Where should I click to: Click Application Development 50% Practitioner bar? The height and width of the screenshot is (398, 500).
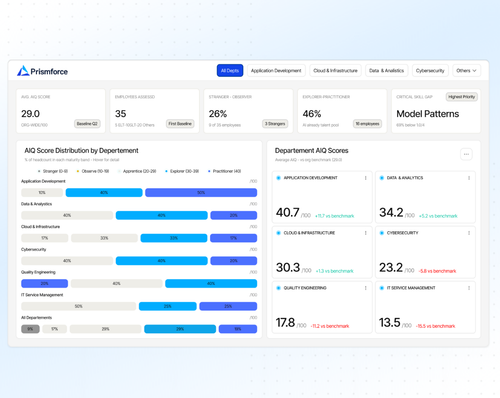pyautogui.click(x=201, y=193)
